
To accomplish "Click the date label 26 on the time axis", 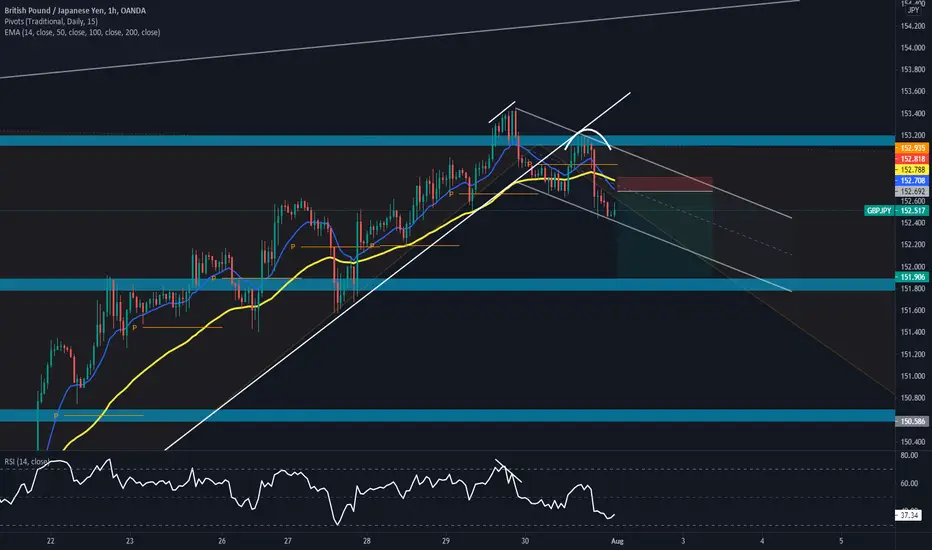I will [x=222, y=541].
